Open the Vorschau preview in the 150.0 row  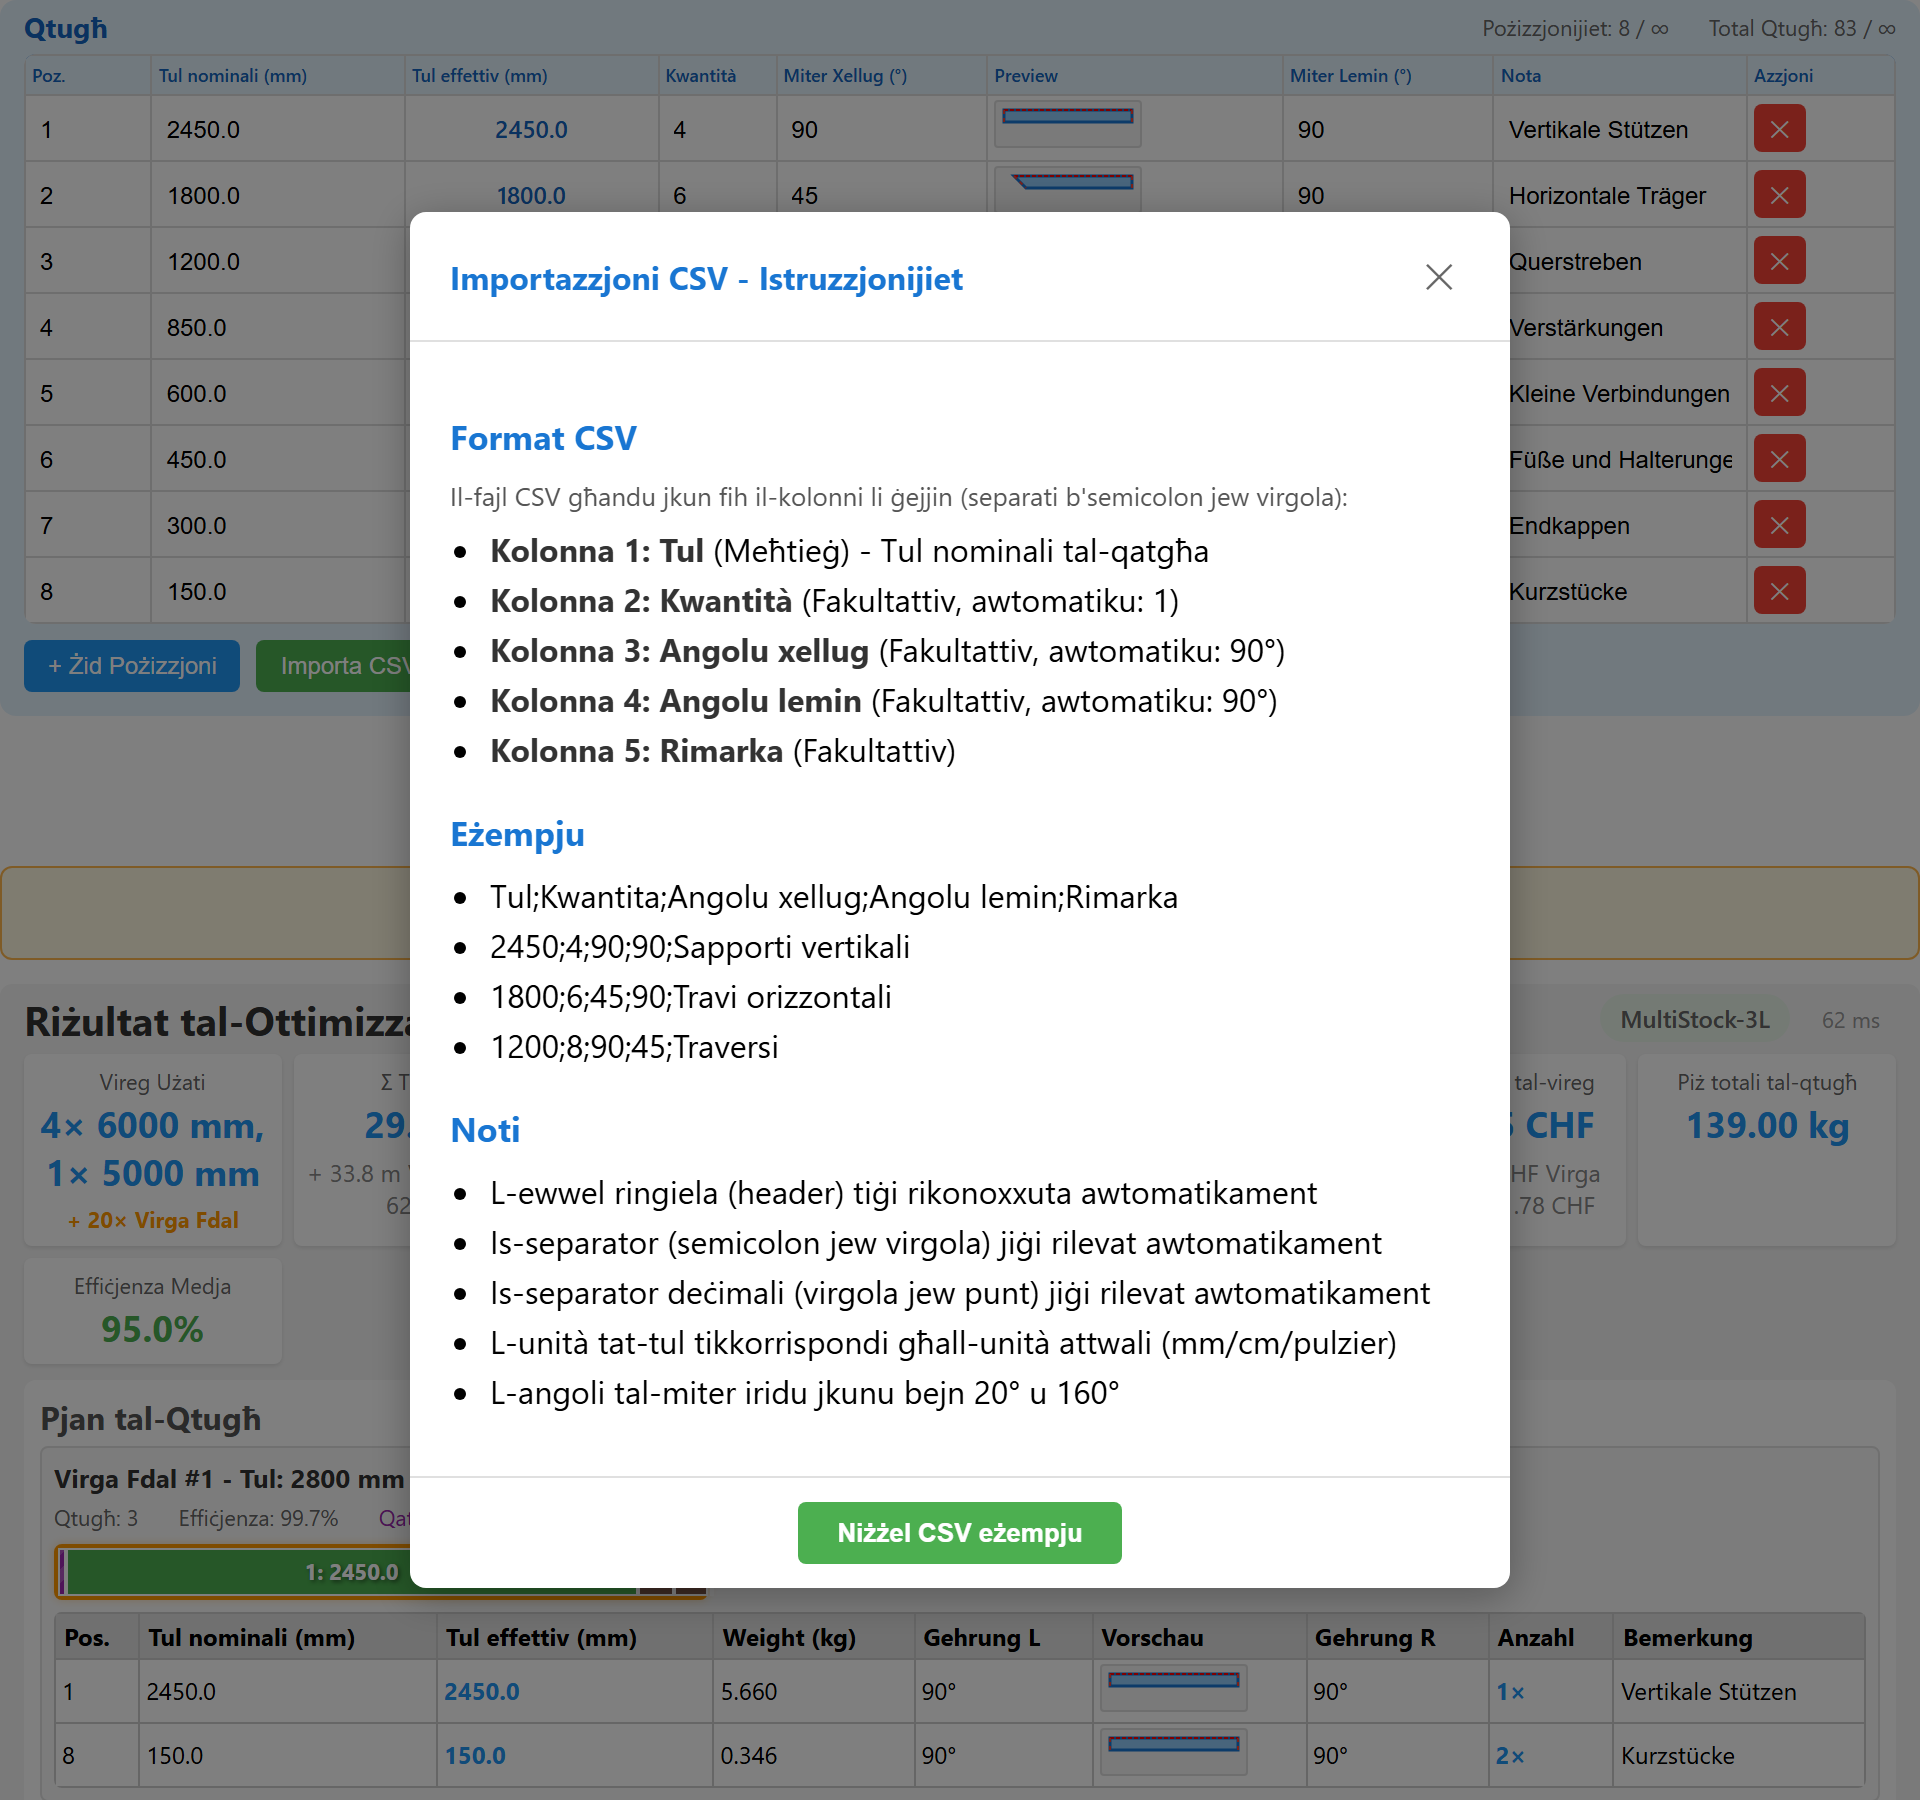pos(1173,1750)
